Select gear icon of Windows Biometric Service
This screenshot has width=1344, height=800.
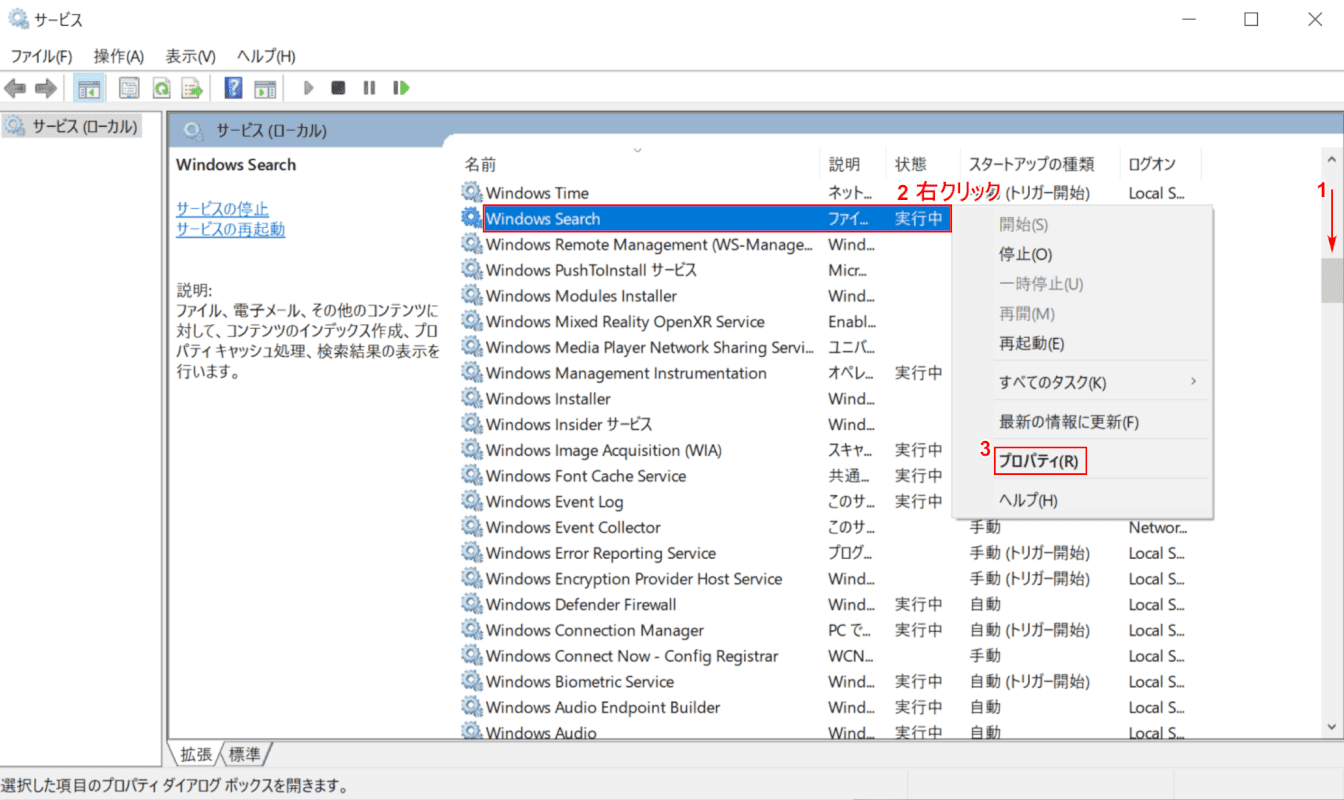point(471,681)
